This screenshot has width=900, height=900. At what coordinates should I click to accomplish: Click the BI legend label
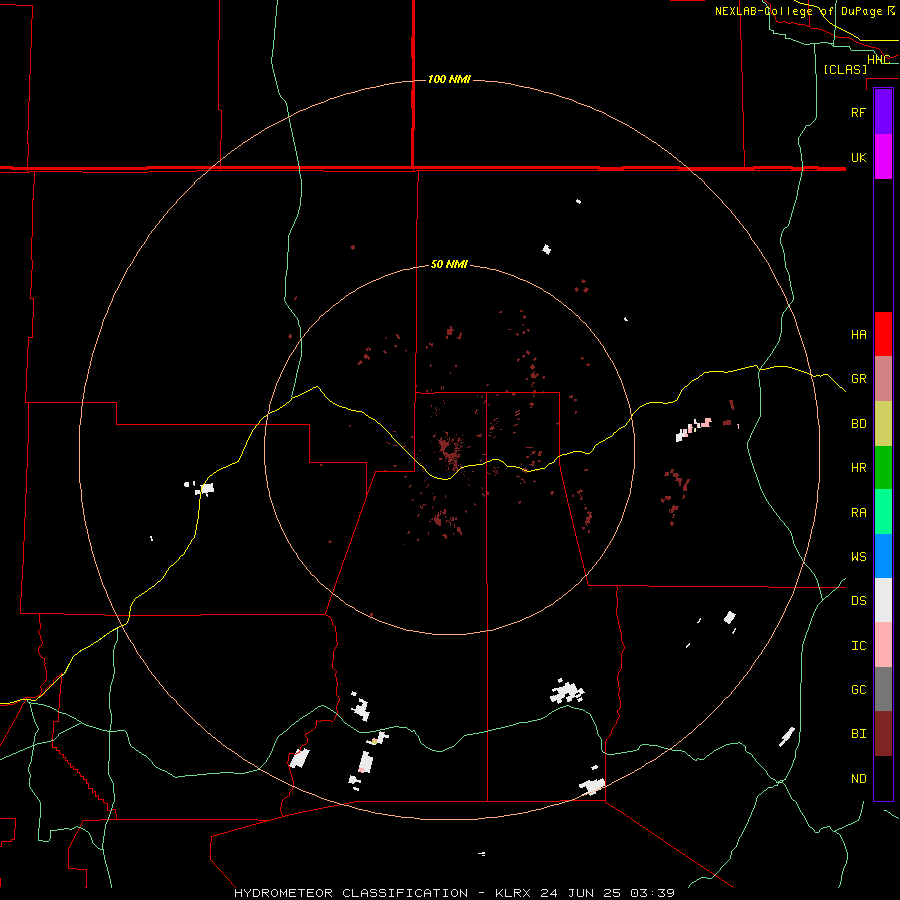858,734
